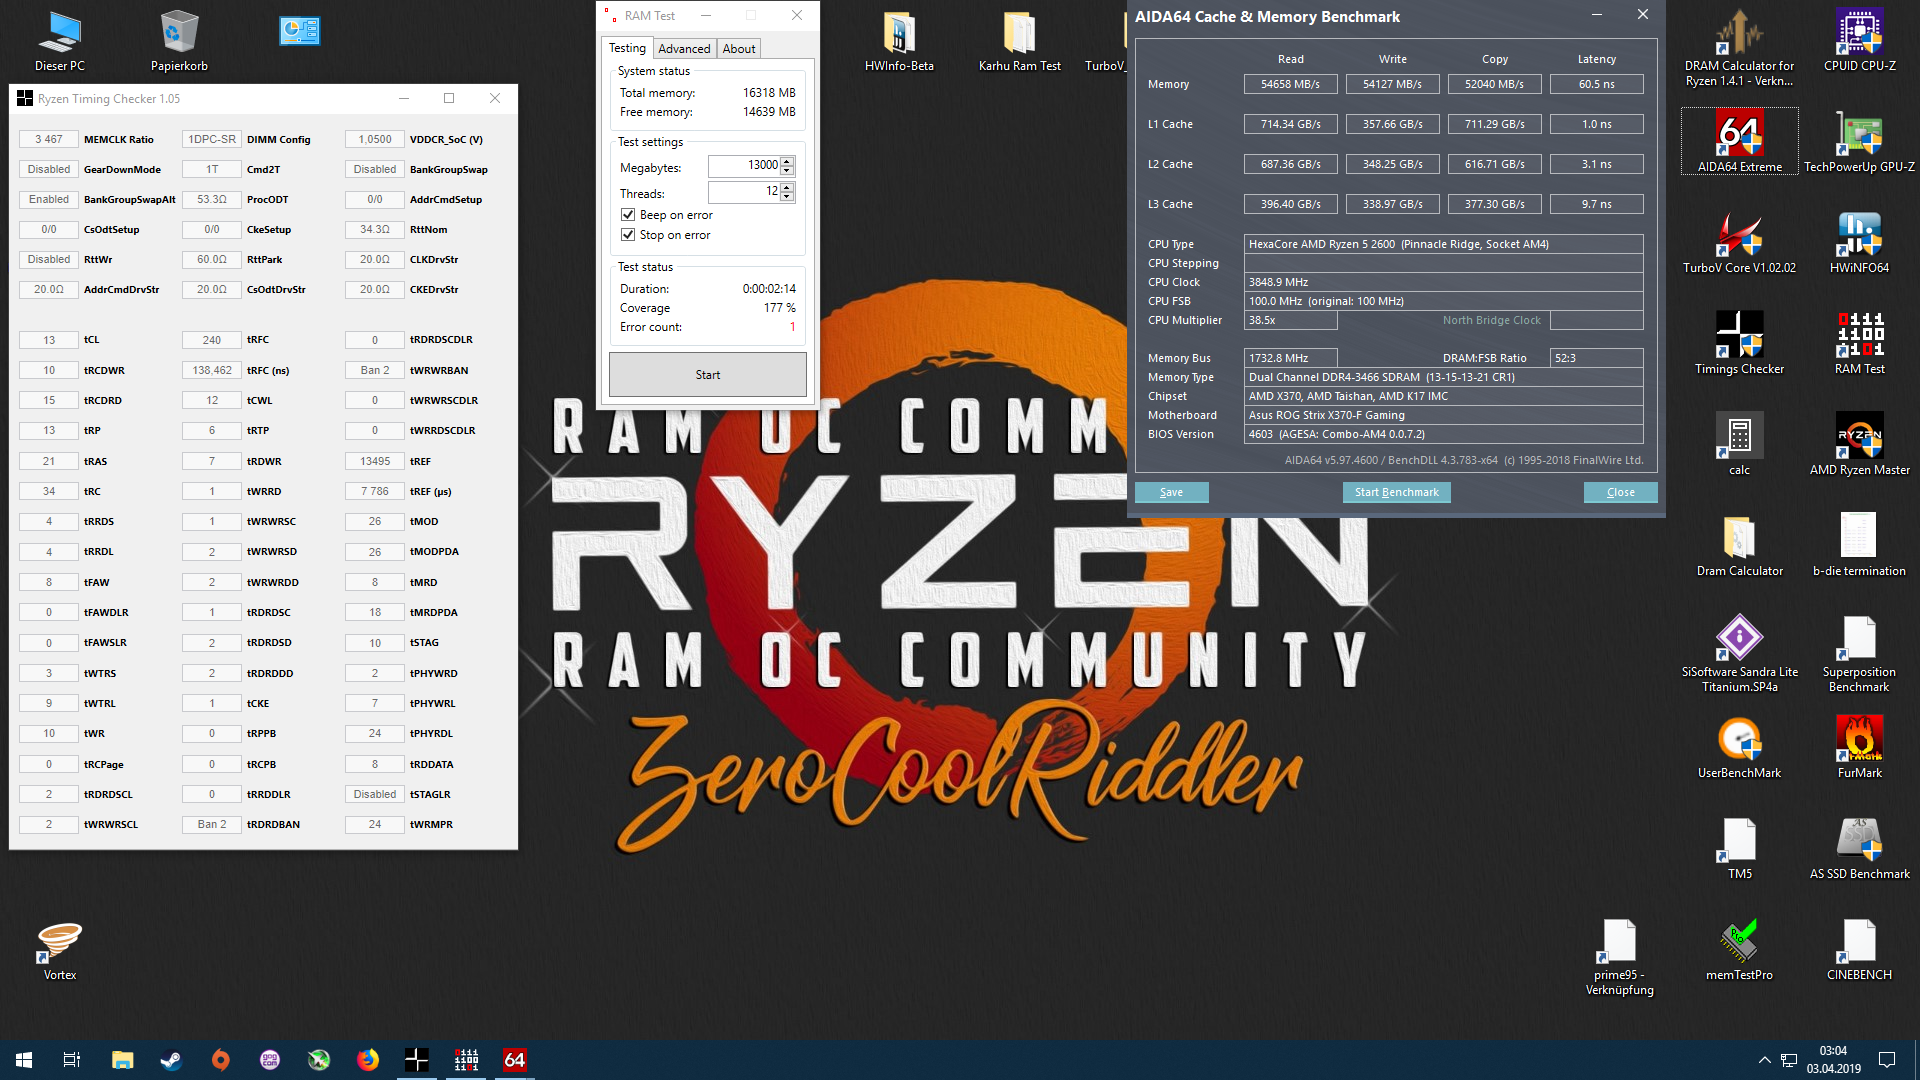Switch to the Advanced tab in RAM Test
The width and height of the screenshot is (1920, 1080).
[684, 48]
